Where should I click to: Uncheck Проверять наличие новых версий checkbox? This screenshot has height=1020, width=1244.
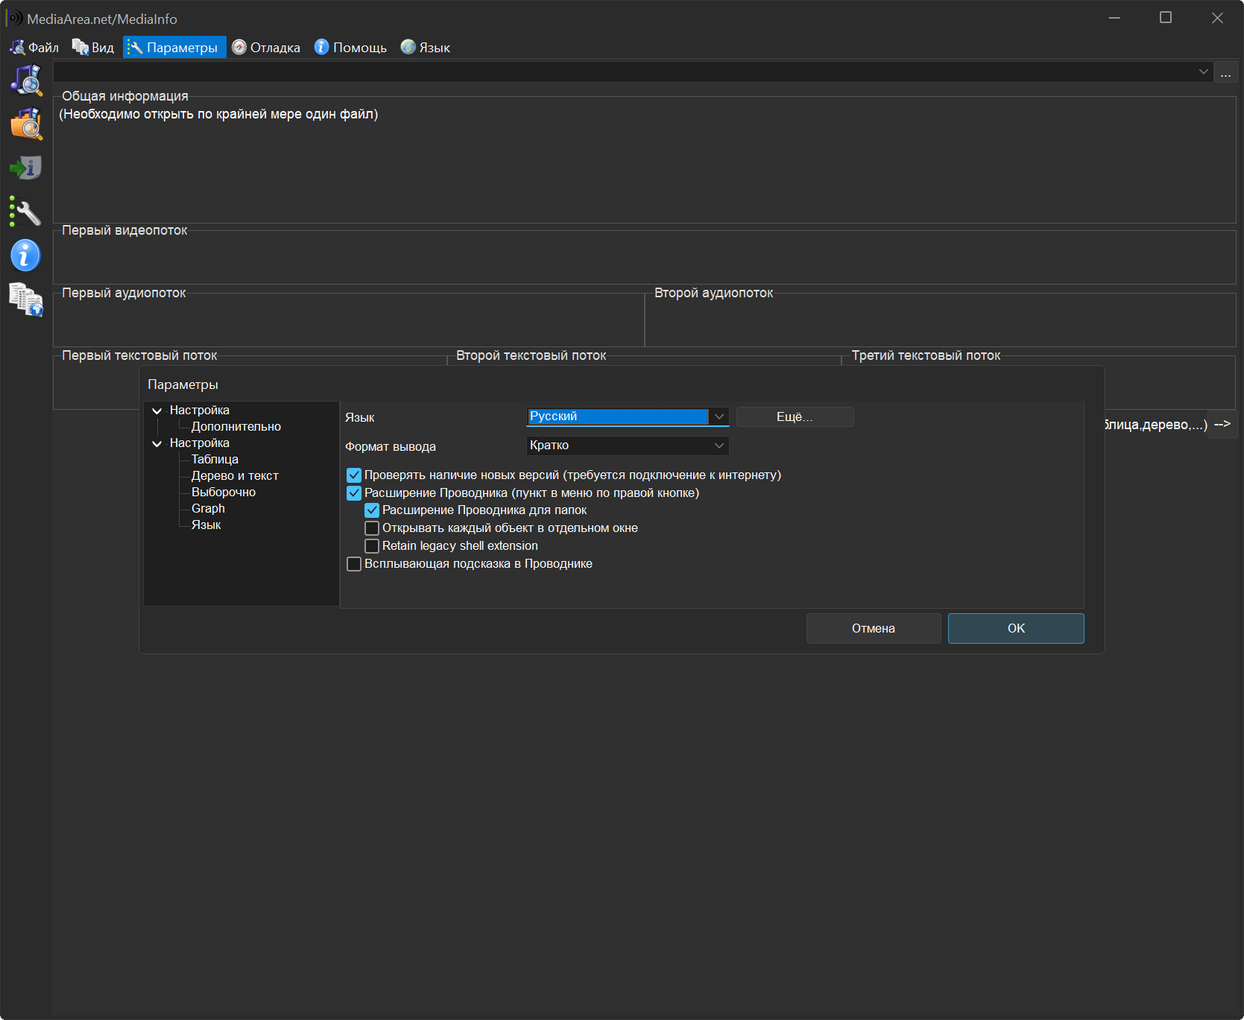pyautogui.click(x=354, y=475)
